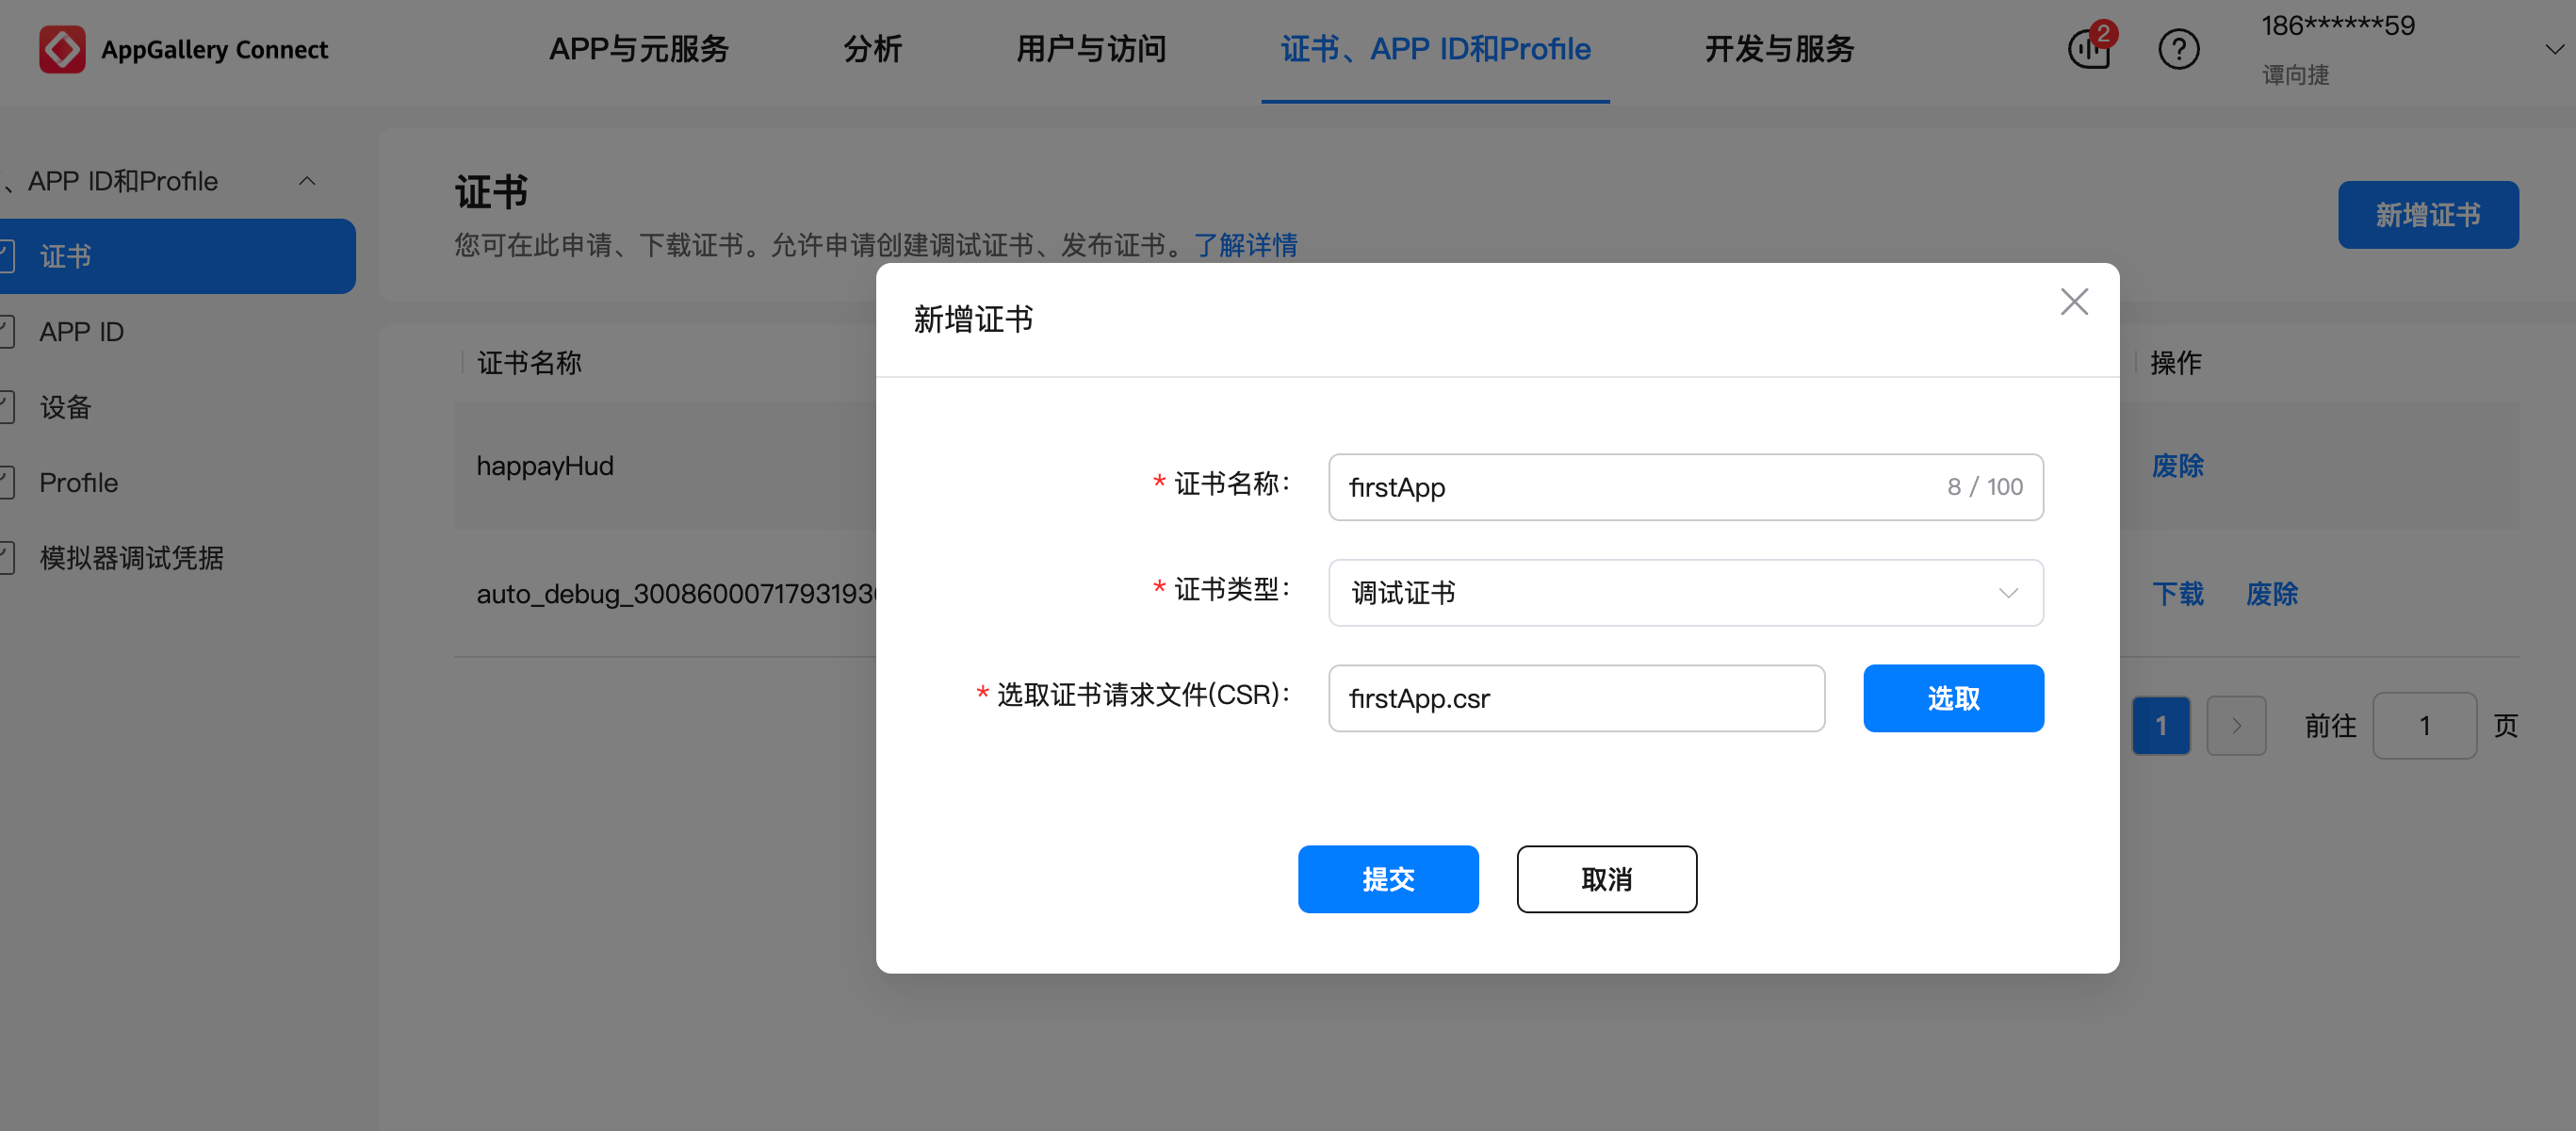
Task: Click the 提交 button
Action: pos(1387,879)
